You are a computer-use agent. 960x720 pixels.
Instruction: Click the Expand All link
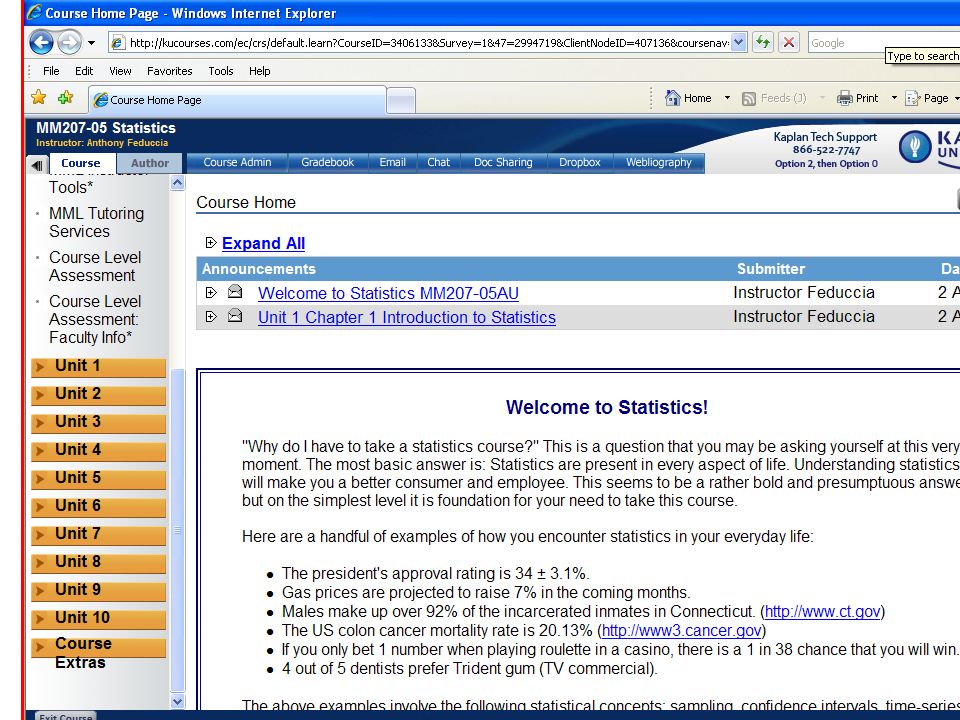[x=263, y=244]
